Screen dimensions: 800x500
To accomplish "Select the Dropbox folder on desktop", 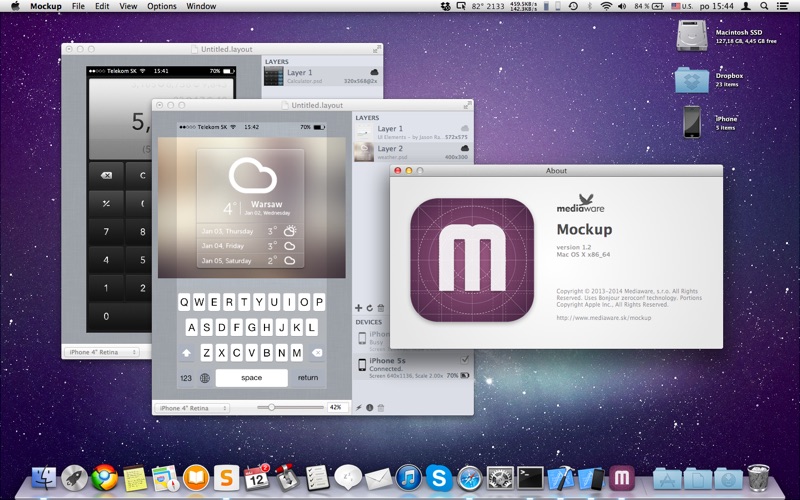I will 692,80.
